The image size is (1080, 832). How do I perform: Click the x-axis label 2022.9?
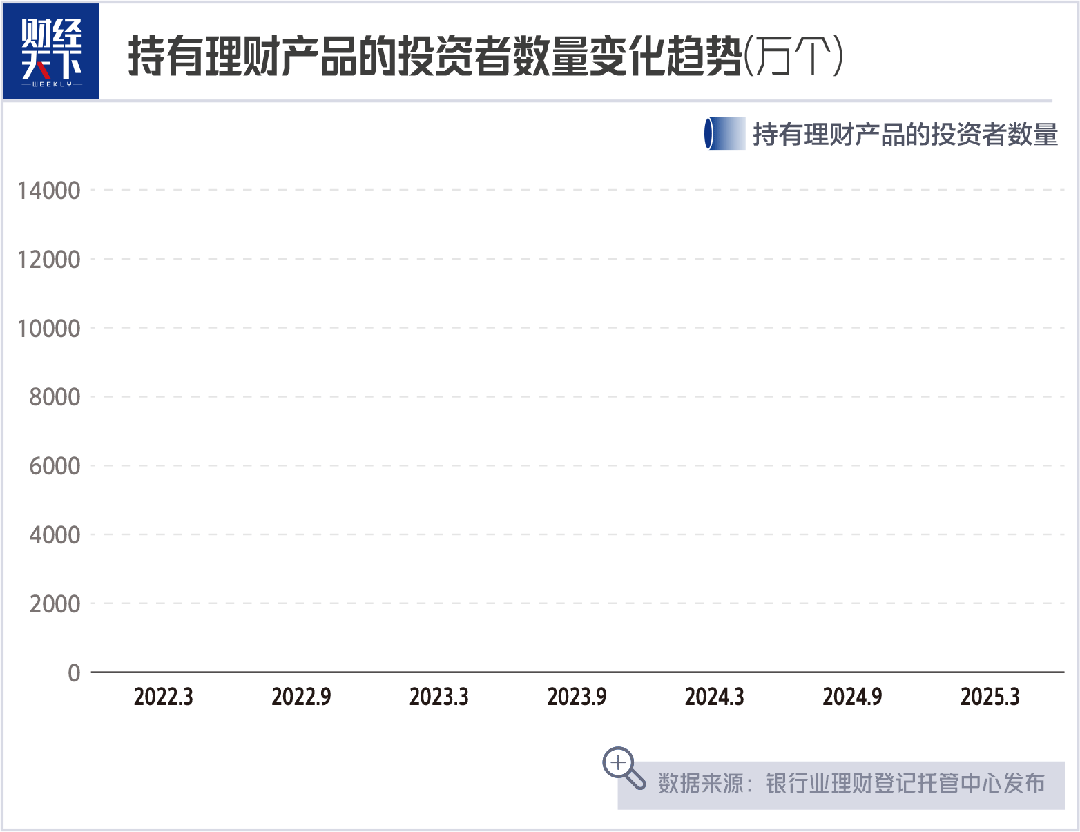click(301, 697)
